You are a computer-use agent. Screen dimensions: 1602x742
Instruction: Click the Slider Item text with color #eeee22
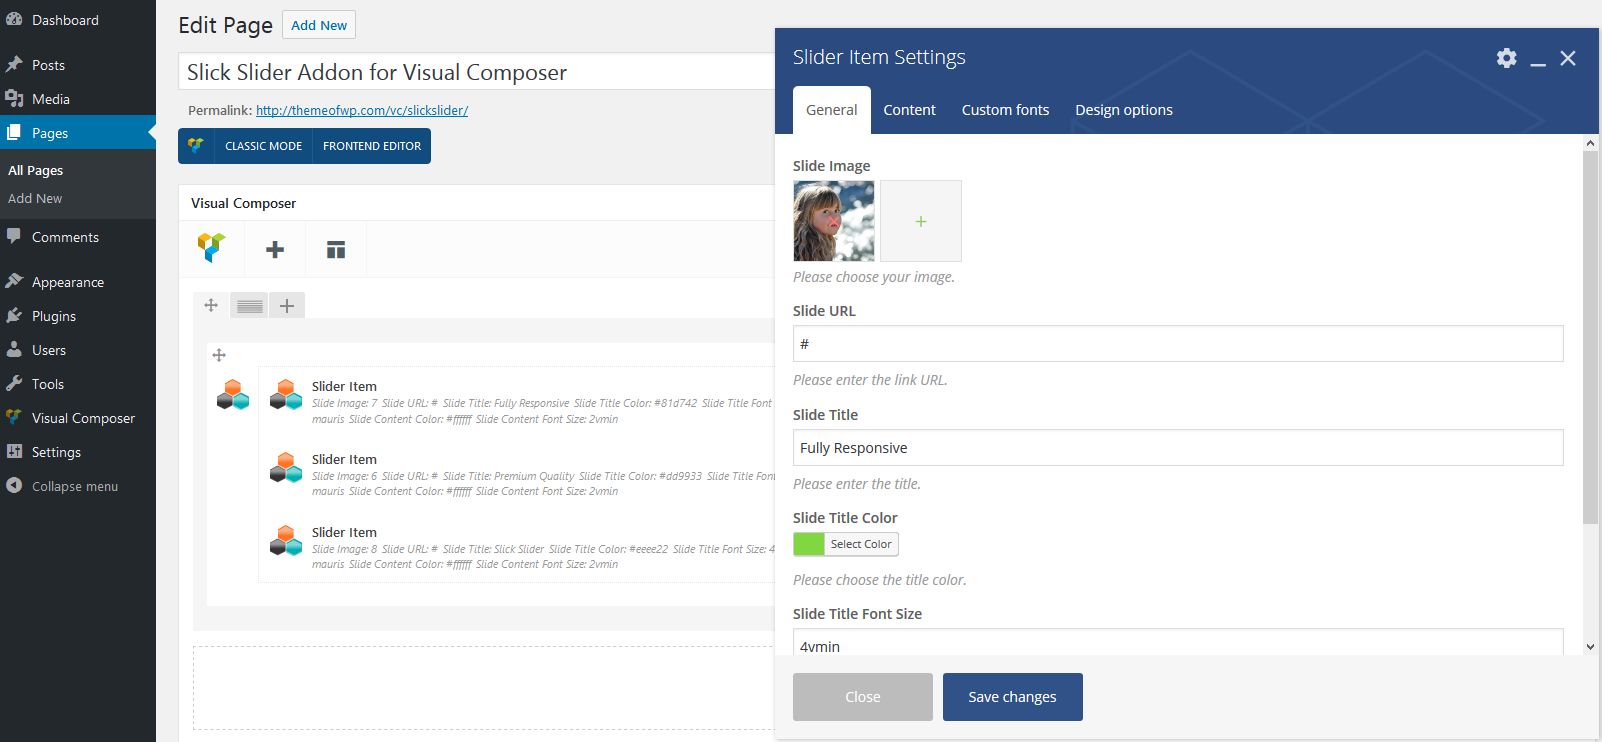coord(344,532)
